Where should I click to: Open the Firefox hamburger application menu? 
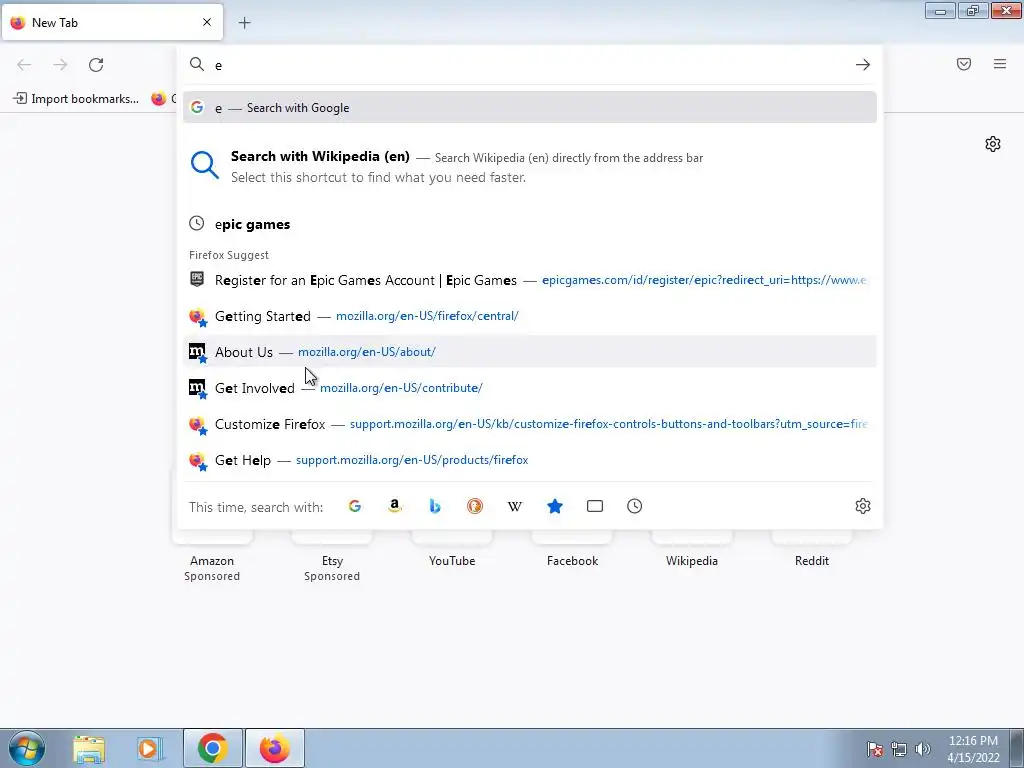point(1000,64)
